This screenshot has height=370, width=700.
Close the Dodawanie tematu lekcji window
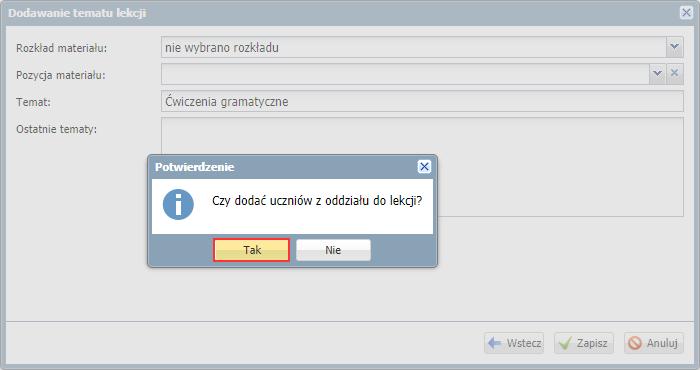coord(686,12)
